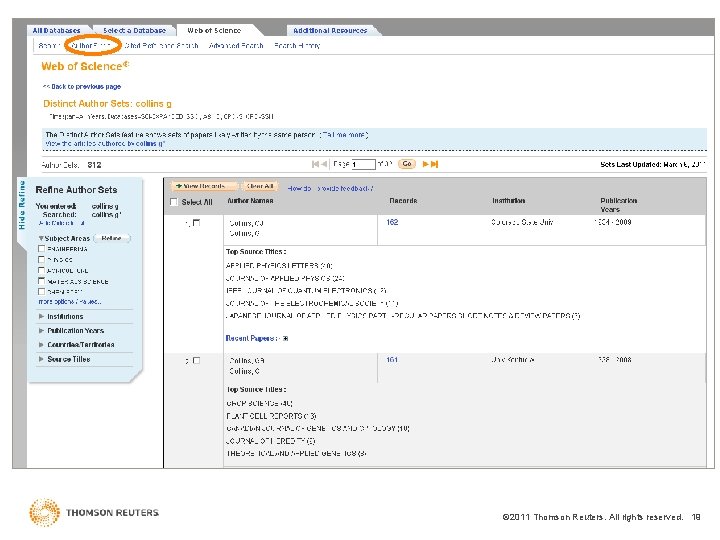Go to the first results page icon
Viewport: 720px width, 540px height.
pos(315,164)
